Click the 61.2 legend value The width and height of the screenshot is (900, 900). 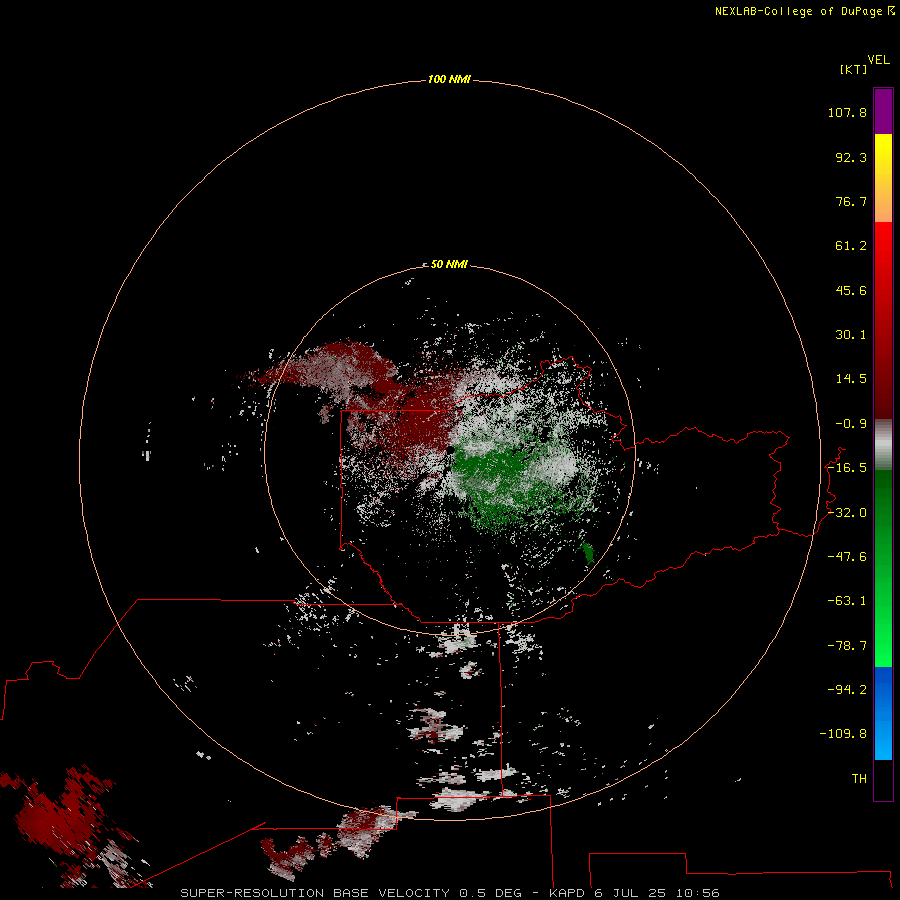pos(851,246)
